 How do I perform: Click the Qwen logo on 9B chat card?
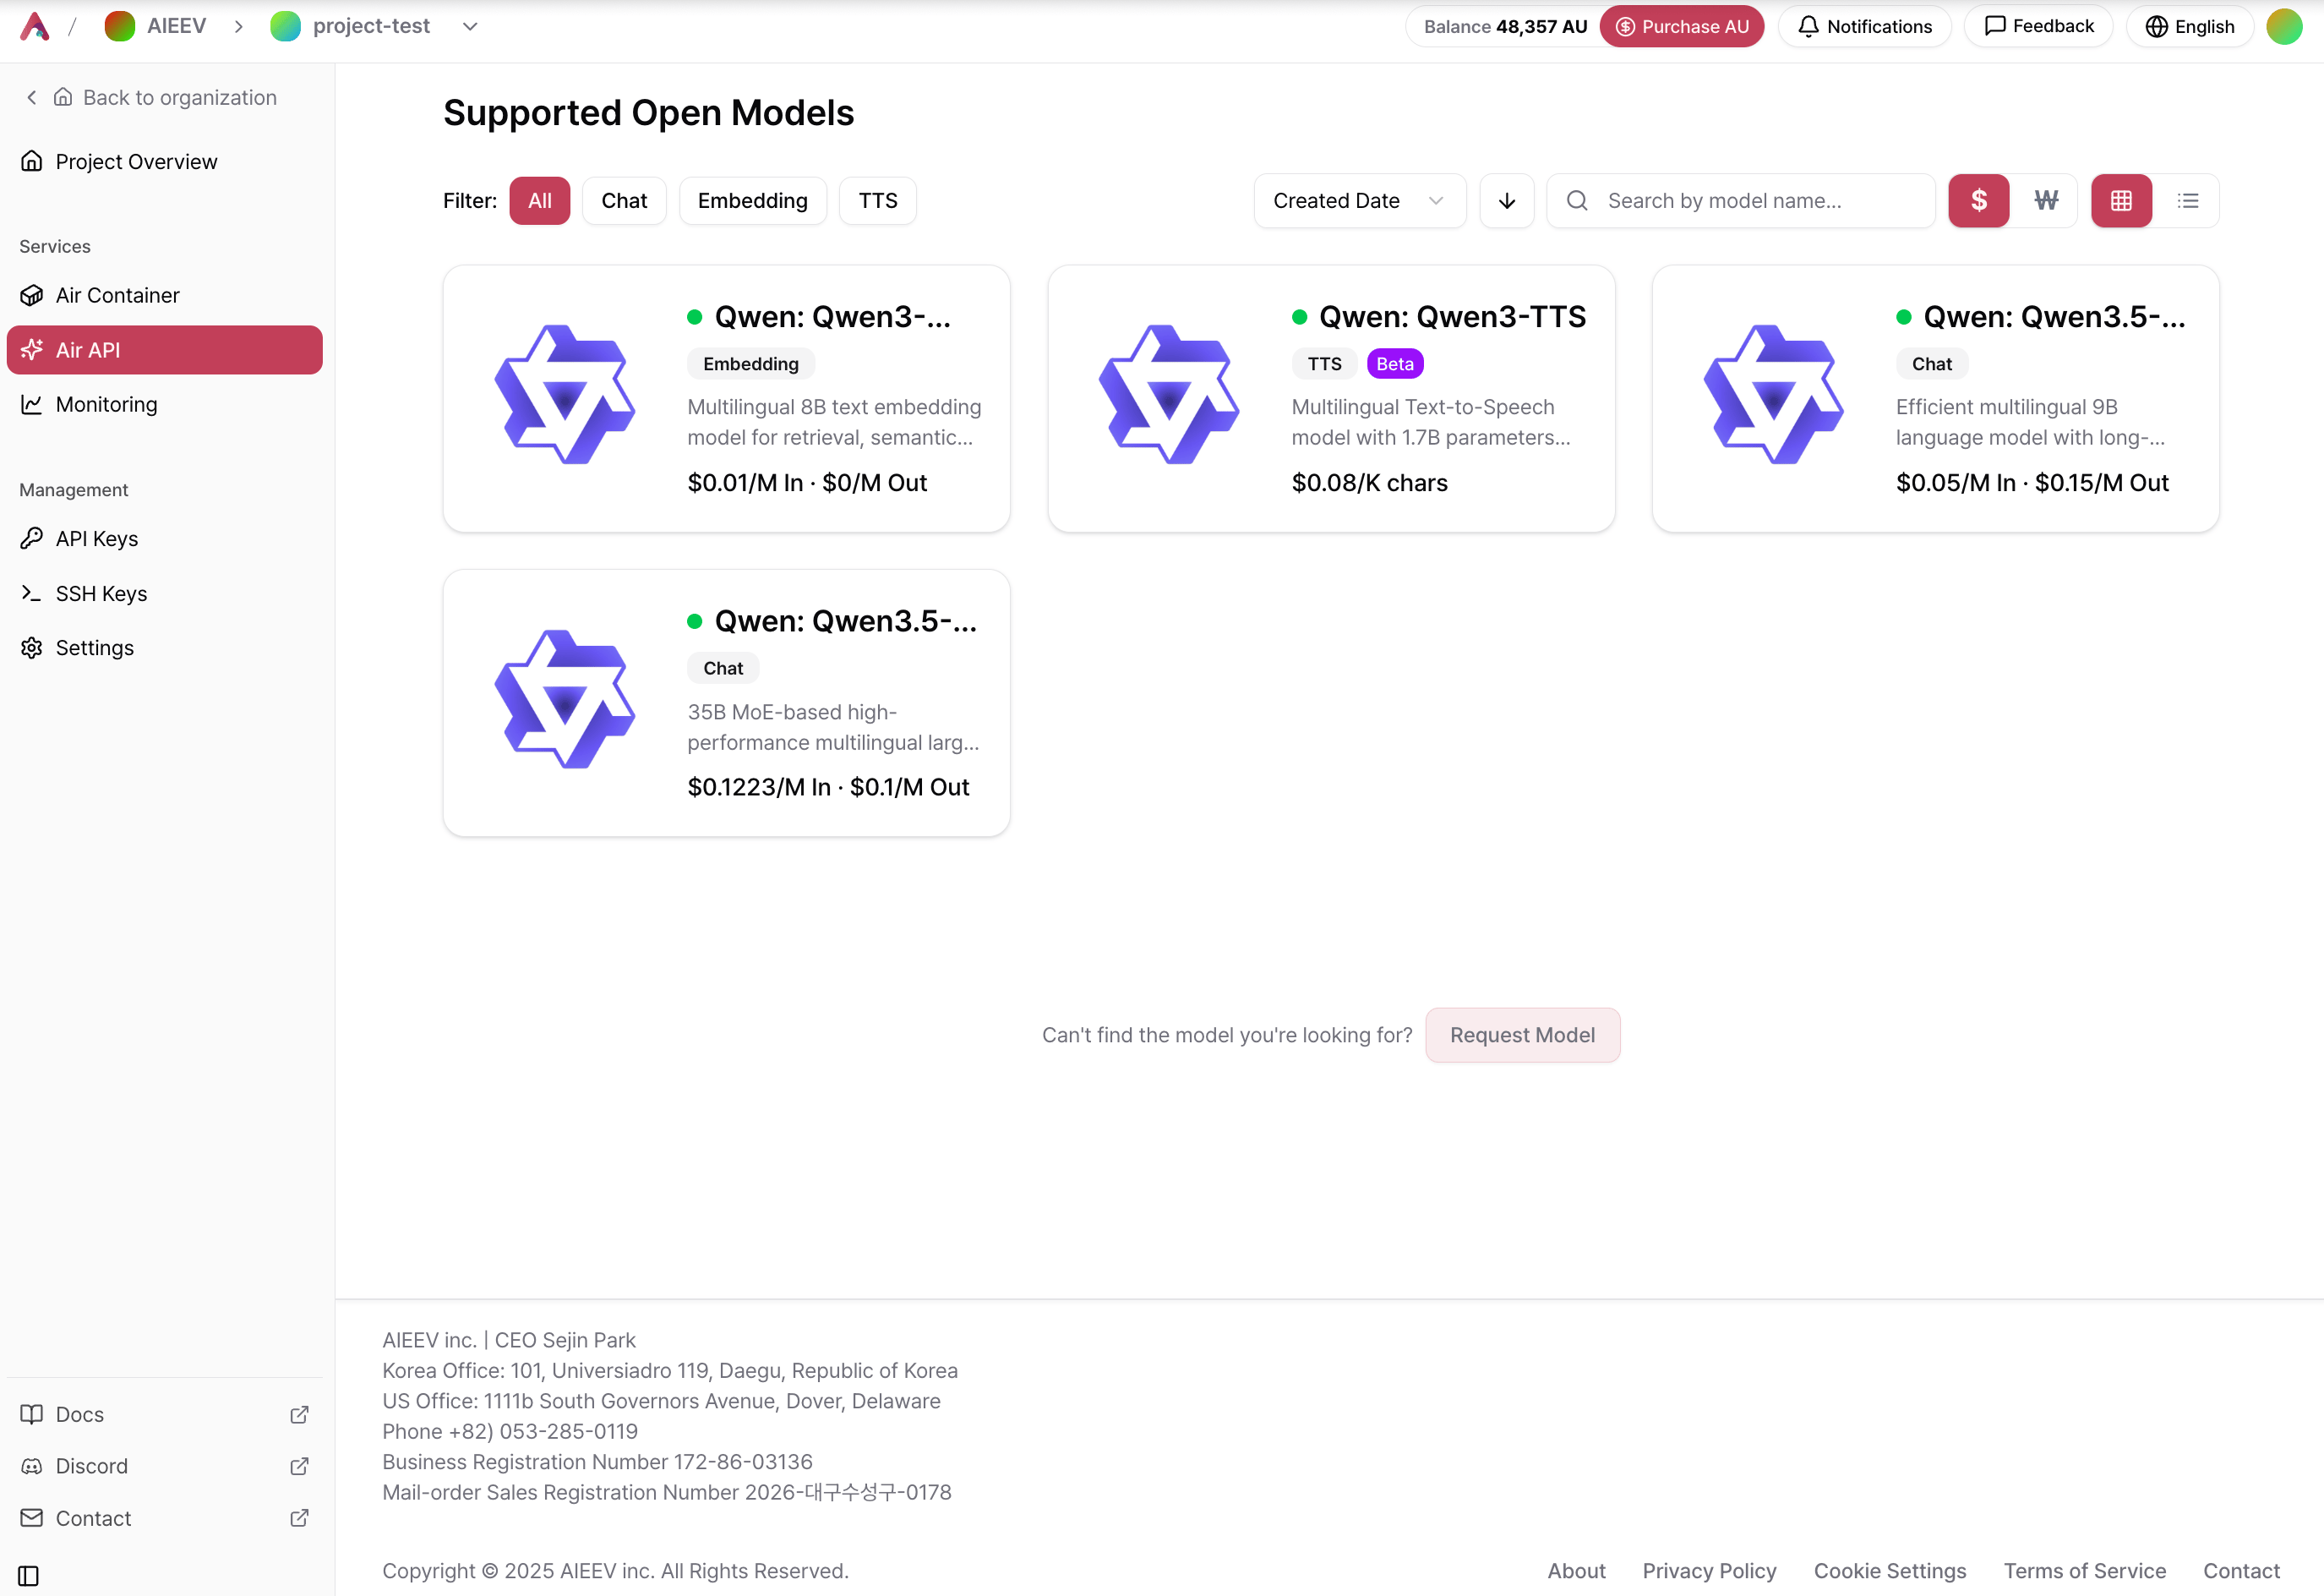tap(1774, 394)
